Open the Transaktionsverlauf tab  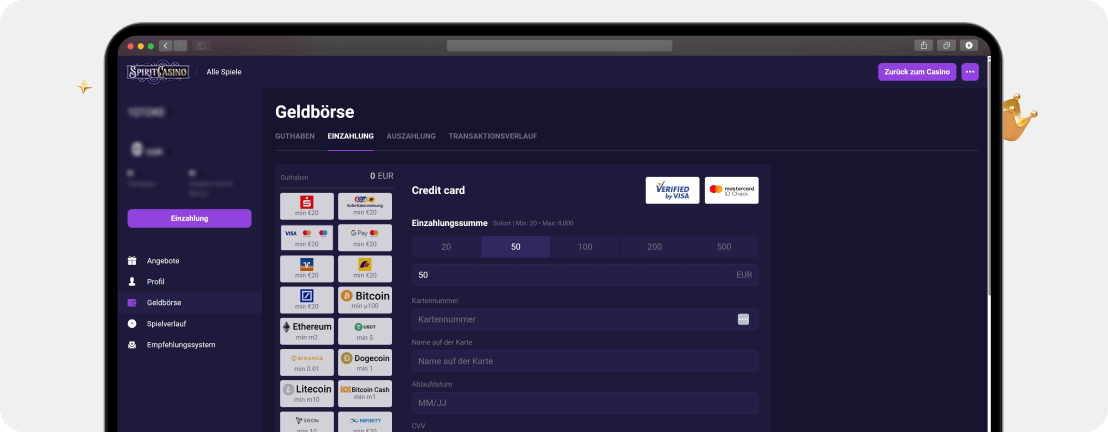(492, 136)
